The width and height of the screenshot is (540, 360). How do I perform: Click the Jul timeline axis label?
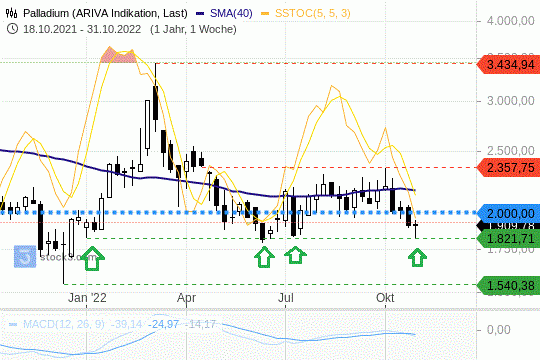coord(286,298)
